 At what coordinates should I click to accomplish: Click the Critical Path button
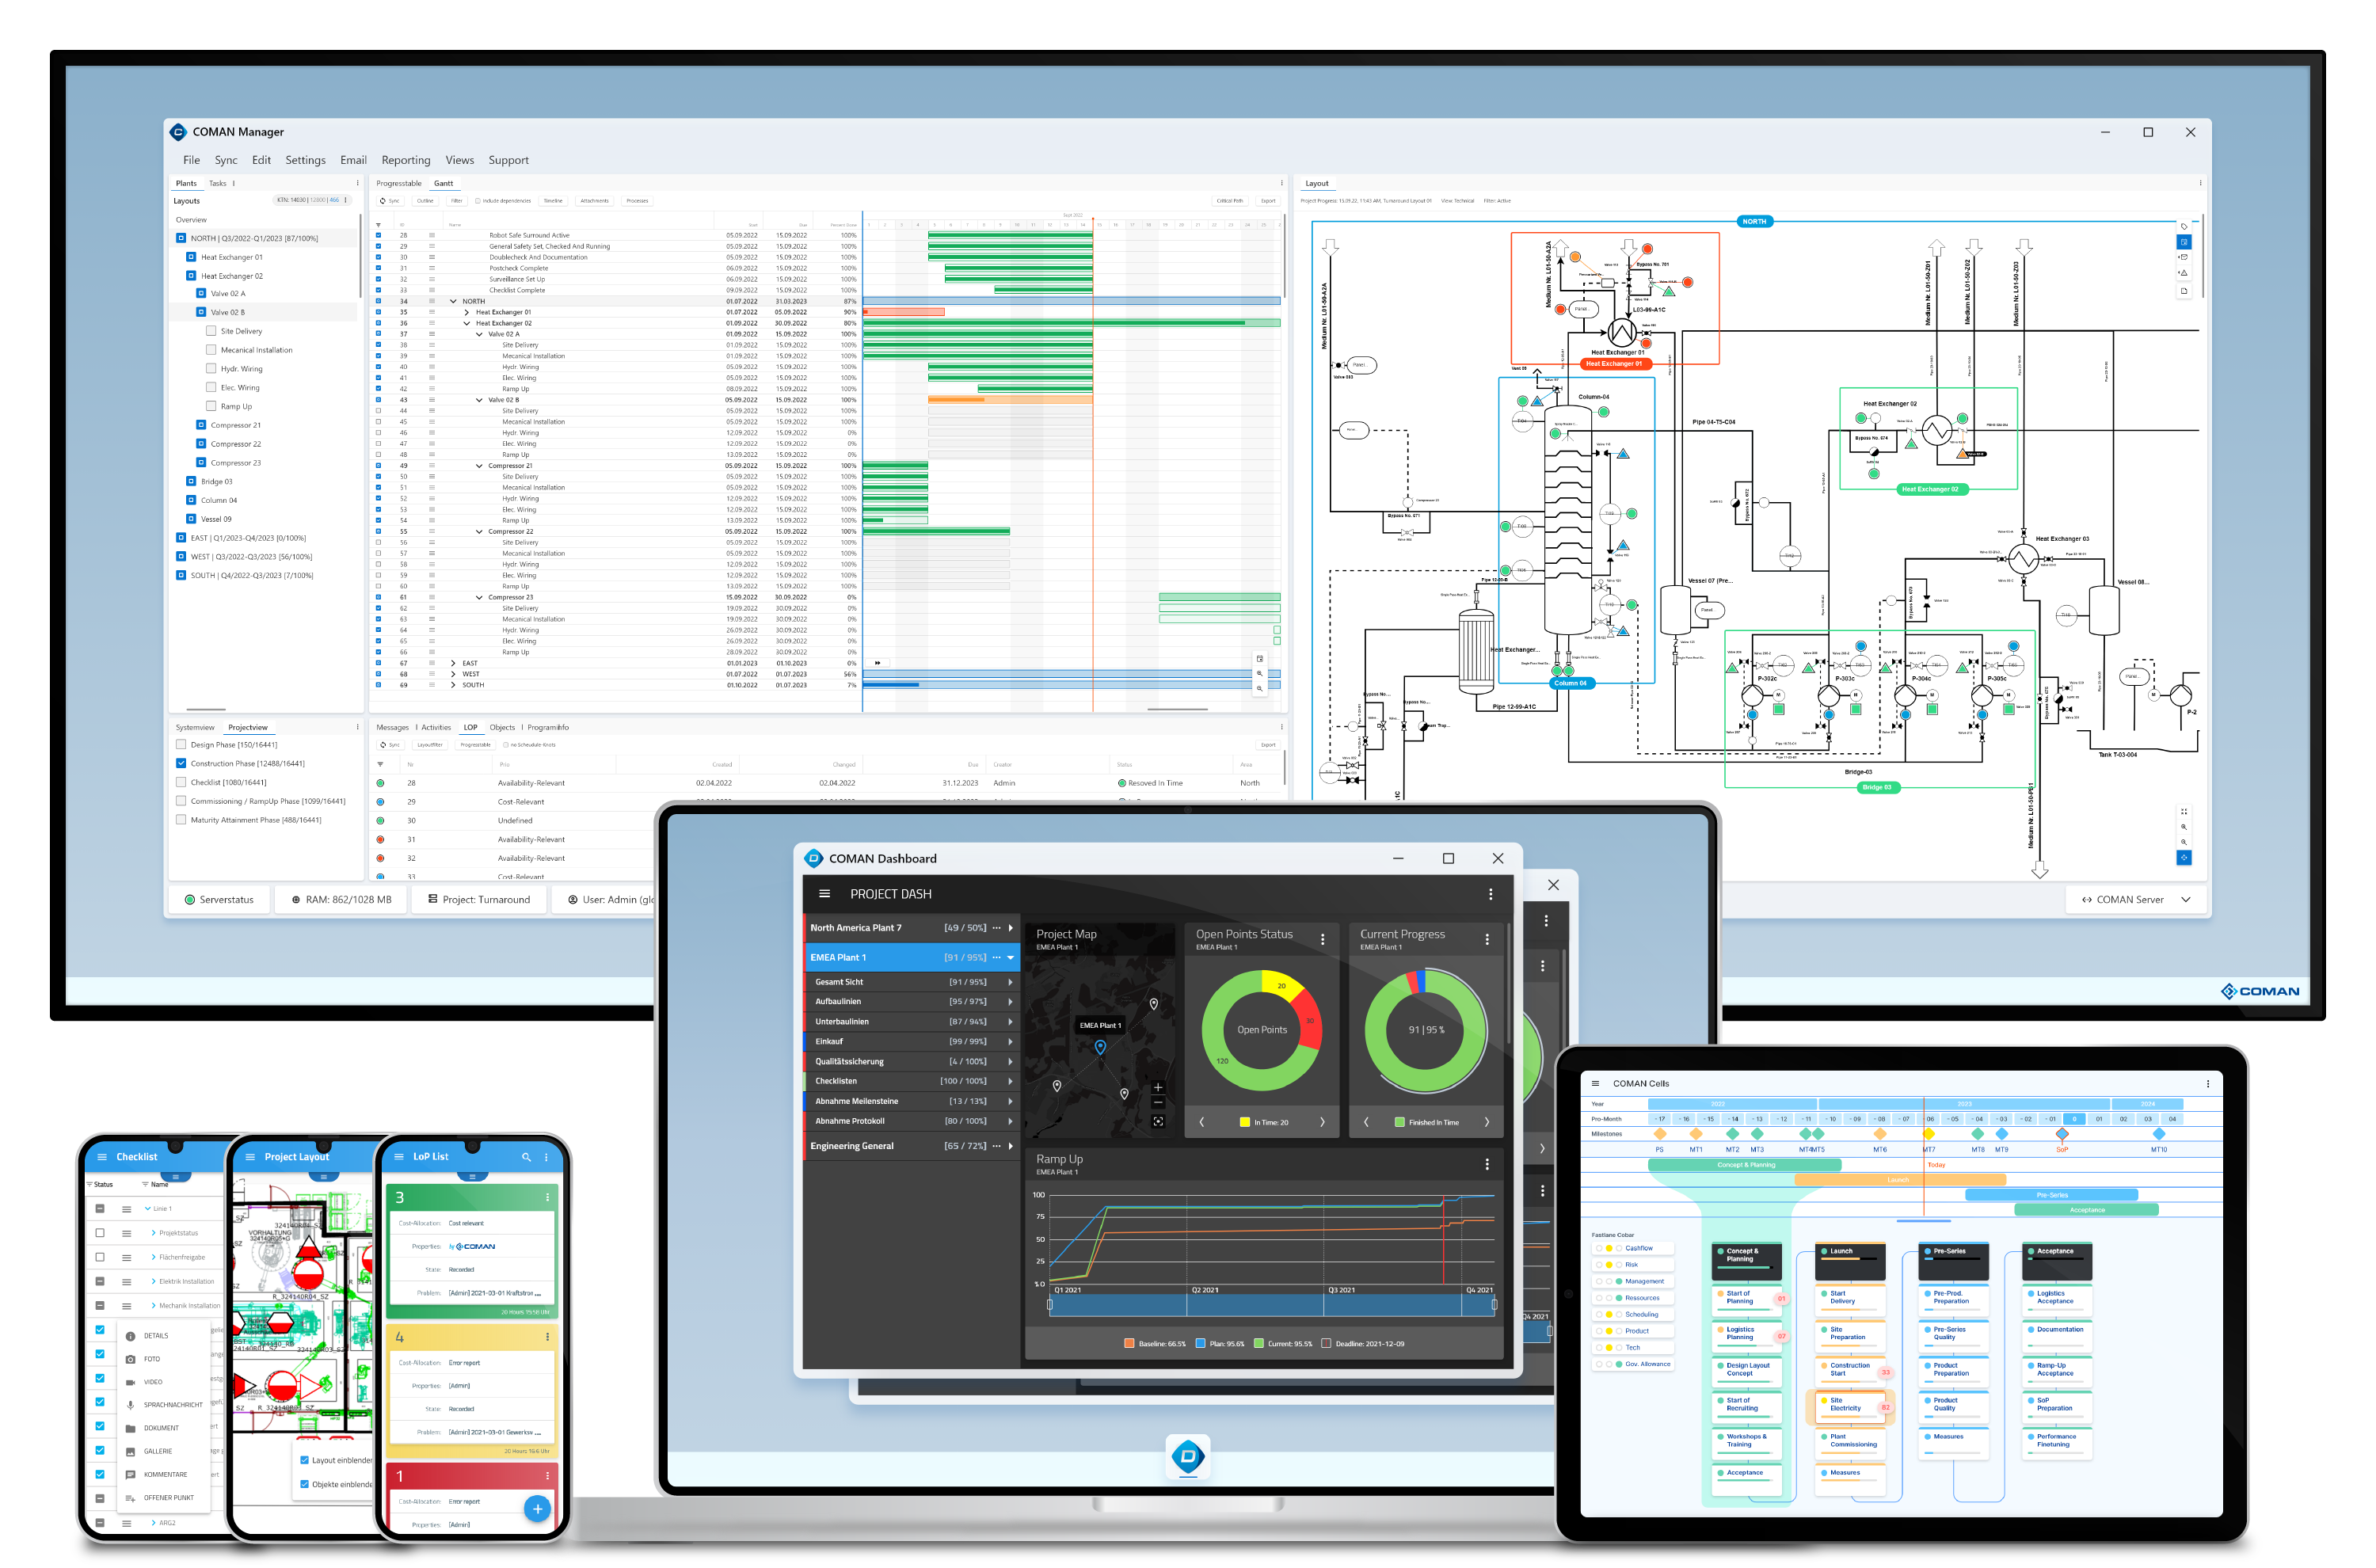click(x=1231, y=201)
